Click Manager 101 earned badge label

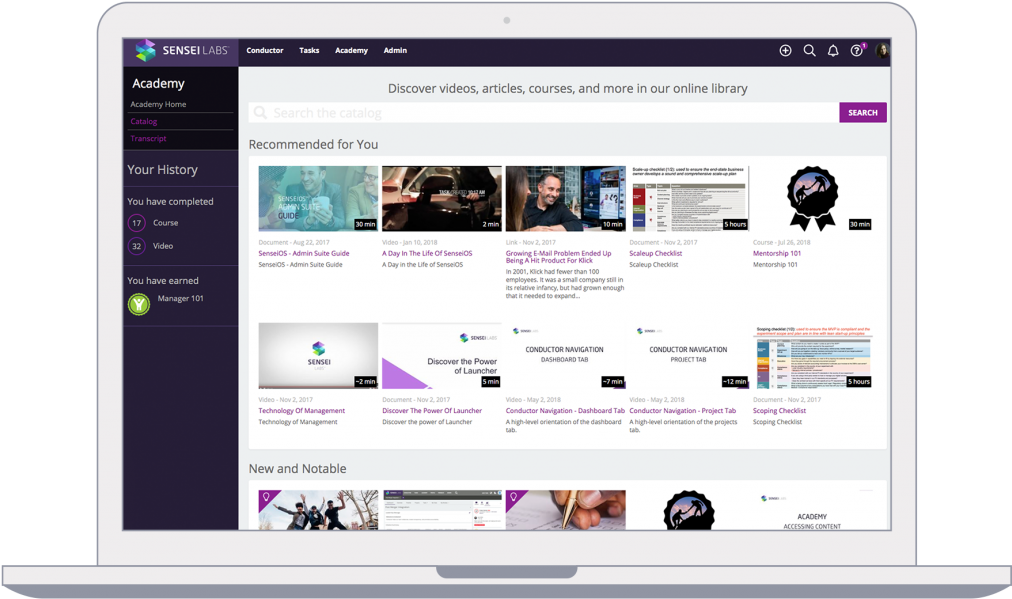tap(181, 298)
